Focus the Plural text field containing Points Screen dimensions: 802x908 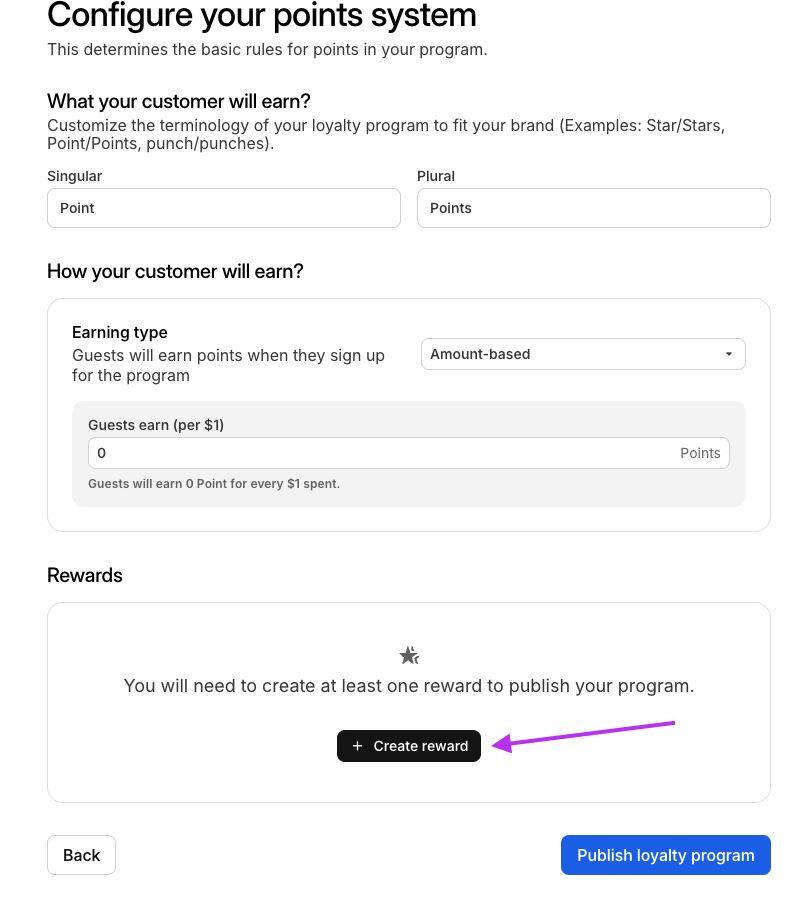coord(593,208)
